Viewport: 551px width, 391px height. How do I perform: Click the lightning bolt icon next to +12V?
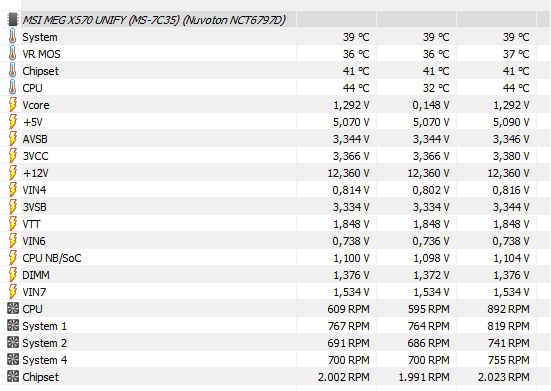(x=13, y=173)
